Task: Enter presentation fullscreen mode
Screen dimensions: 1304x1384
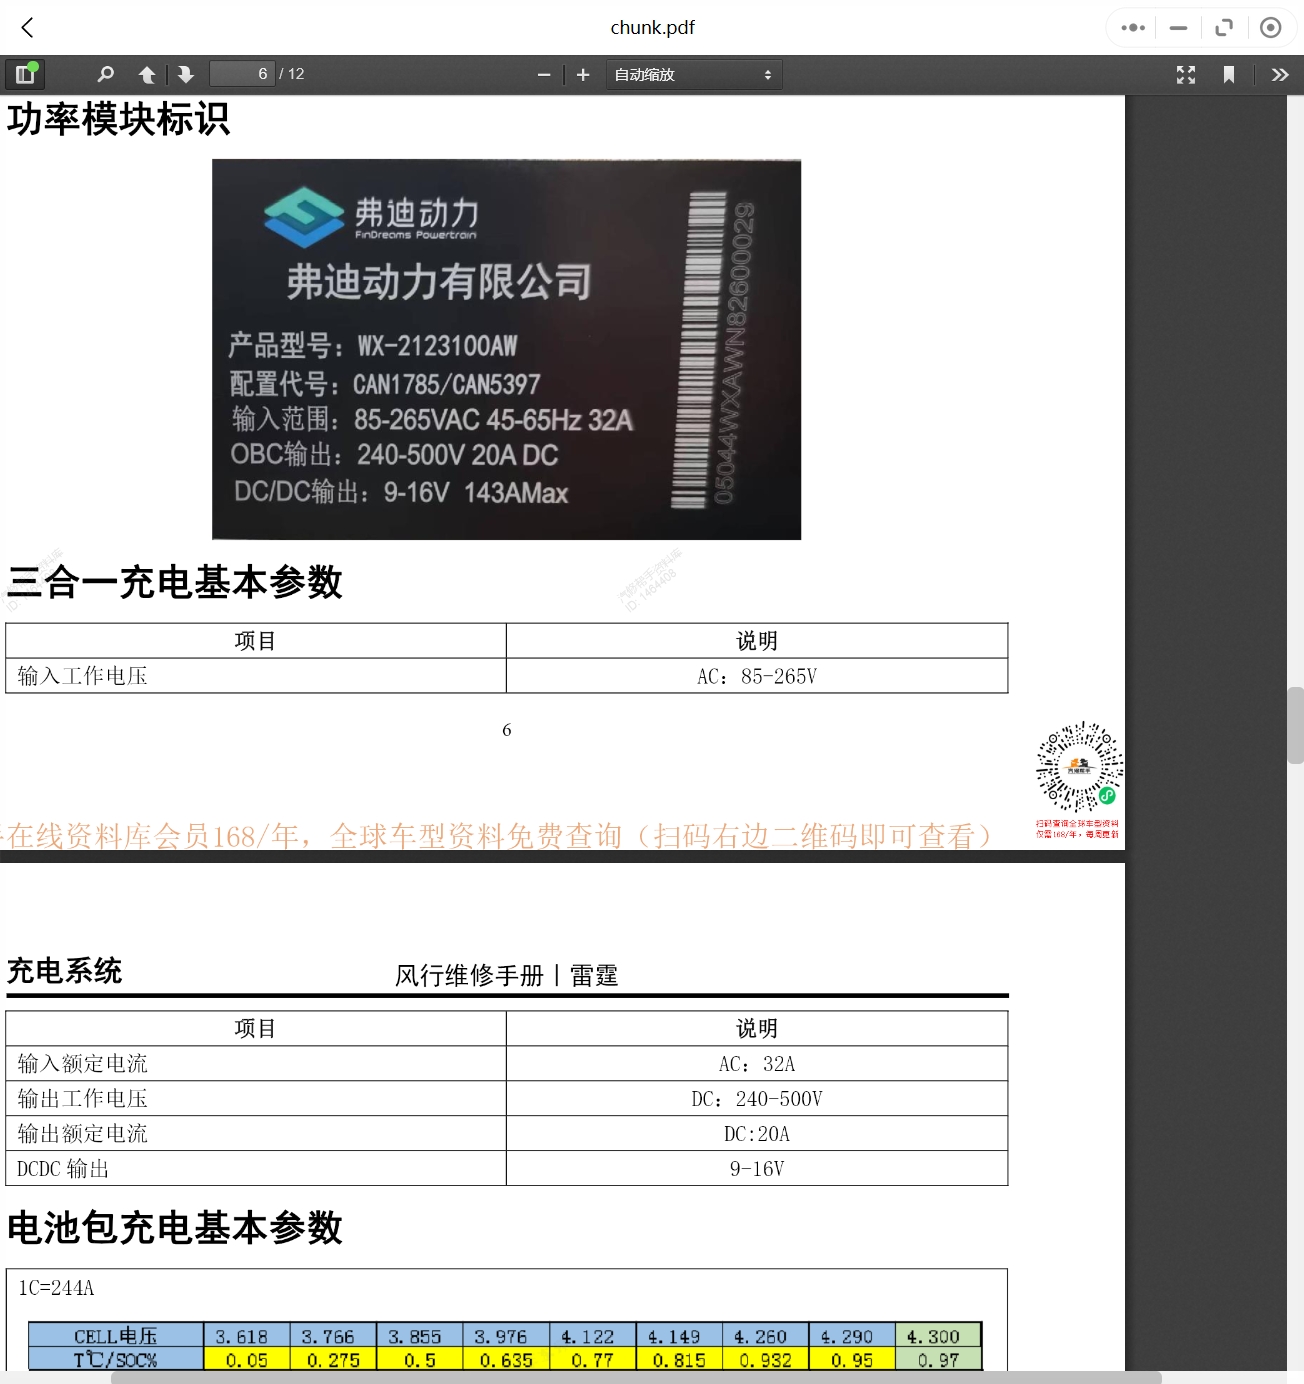Action: (1186, 73)
